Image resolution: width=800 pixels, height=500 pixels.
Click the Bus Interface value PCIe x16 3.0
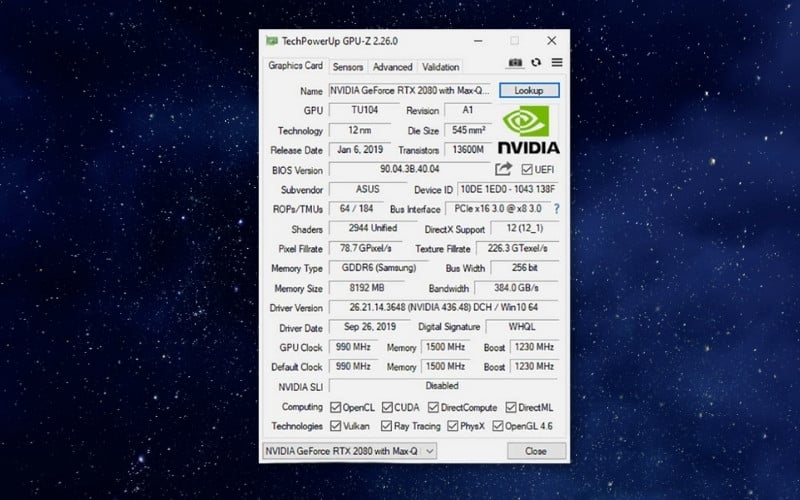click(498, 209)
